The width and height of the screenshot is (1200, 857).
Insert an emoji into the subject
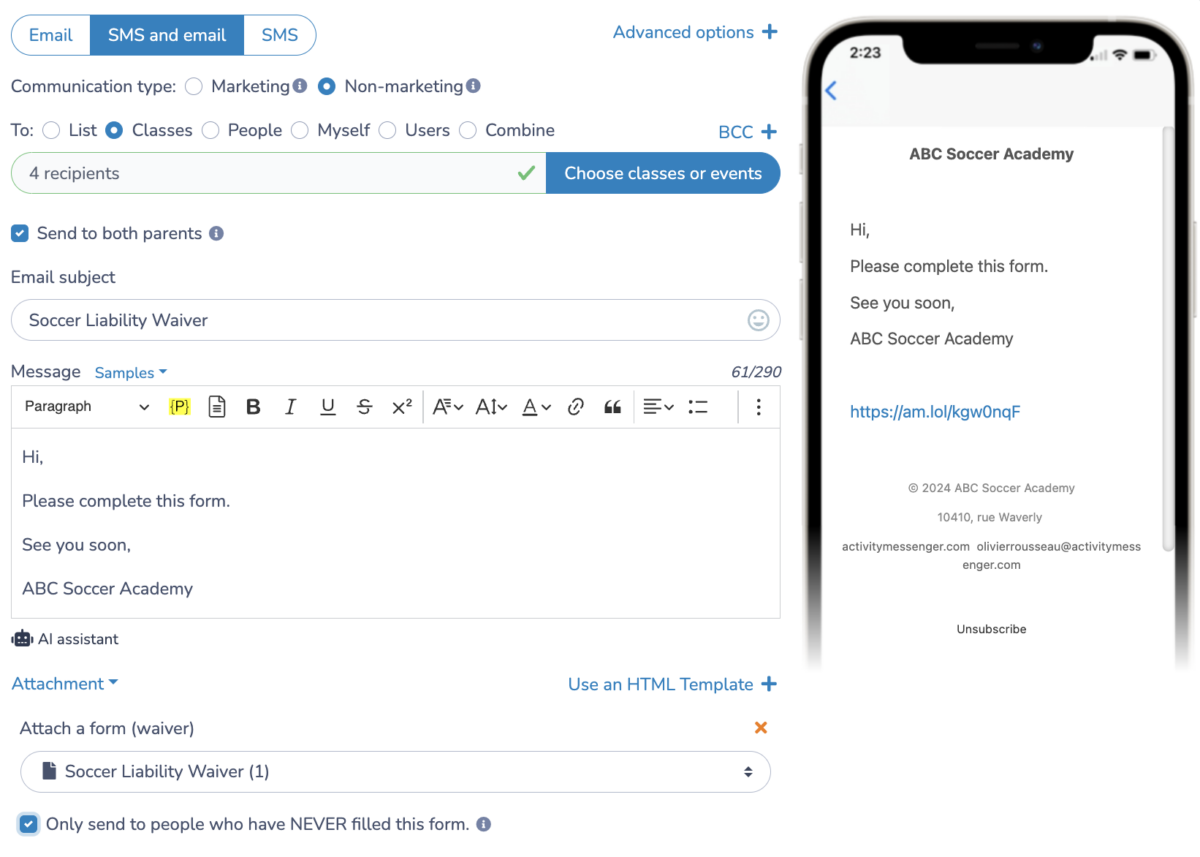pos(758,320)
